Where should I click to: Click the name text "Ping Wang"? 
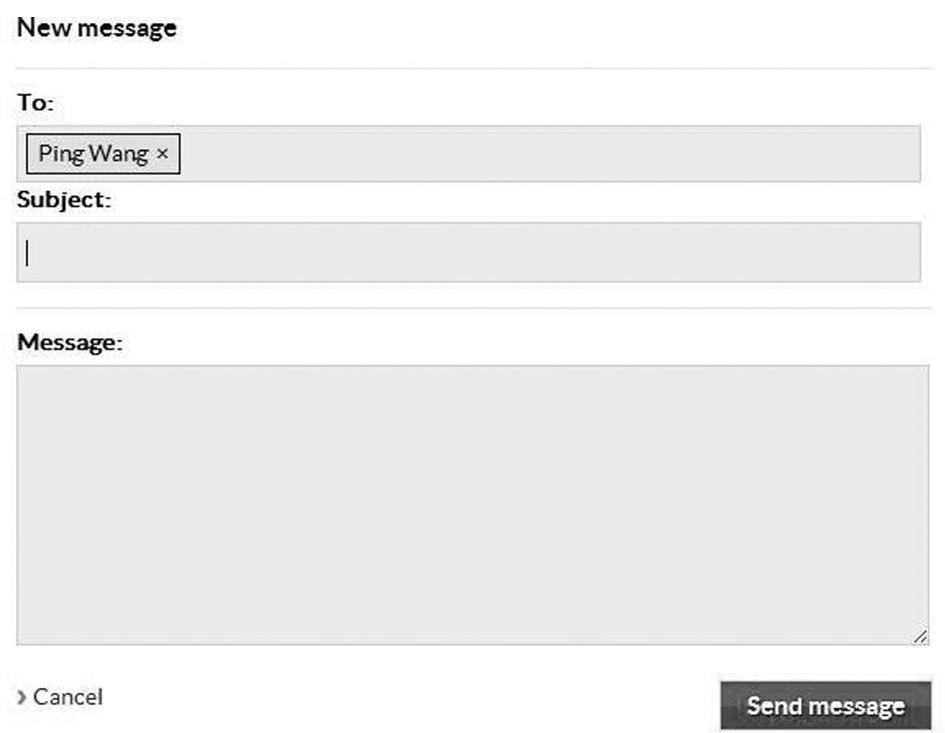pos(93,154)
